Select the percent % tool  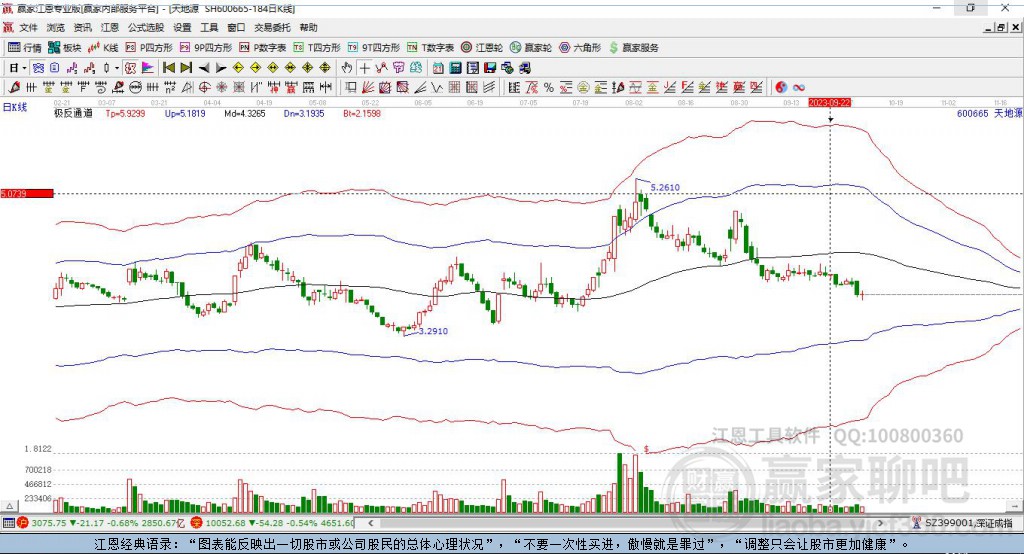549,87
